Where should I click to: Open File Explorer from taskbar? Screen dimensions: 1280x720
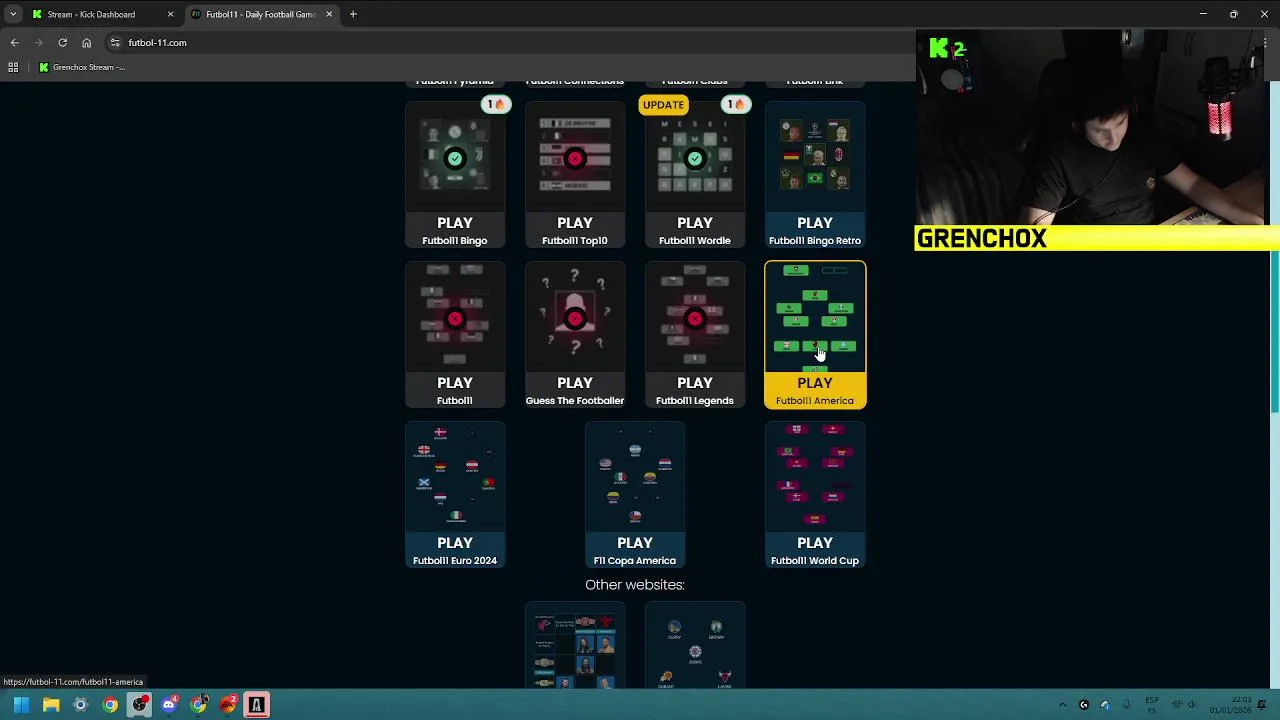coord(51,705)
